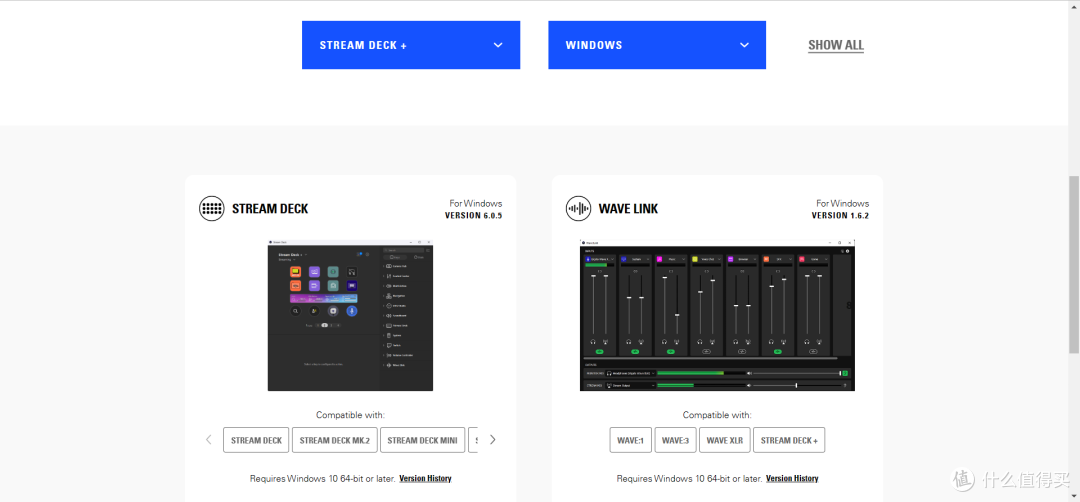Select the STREAM DECK MINI compatibility button

point(422,440)
